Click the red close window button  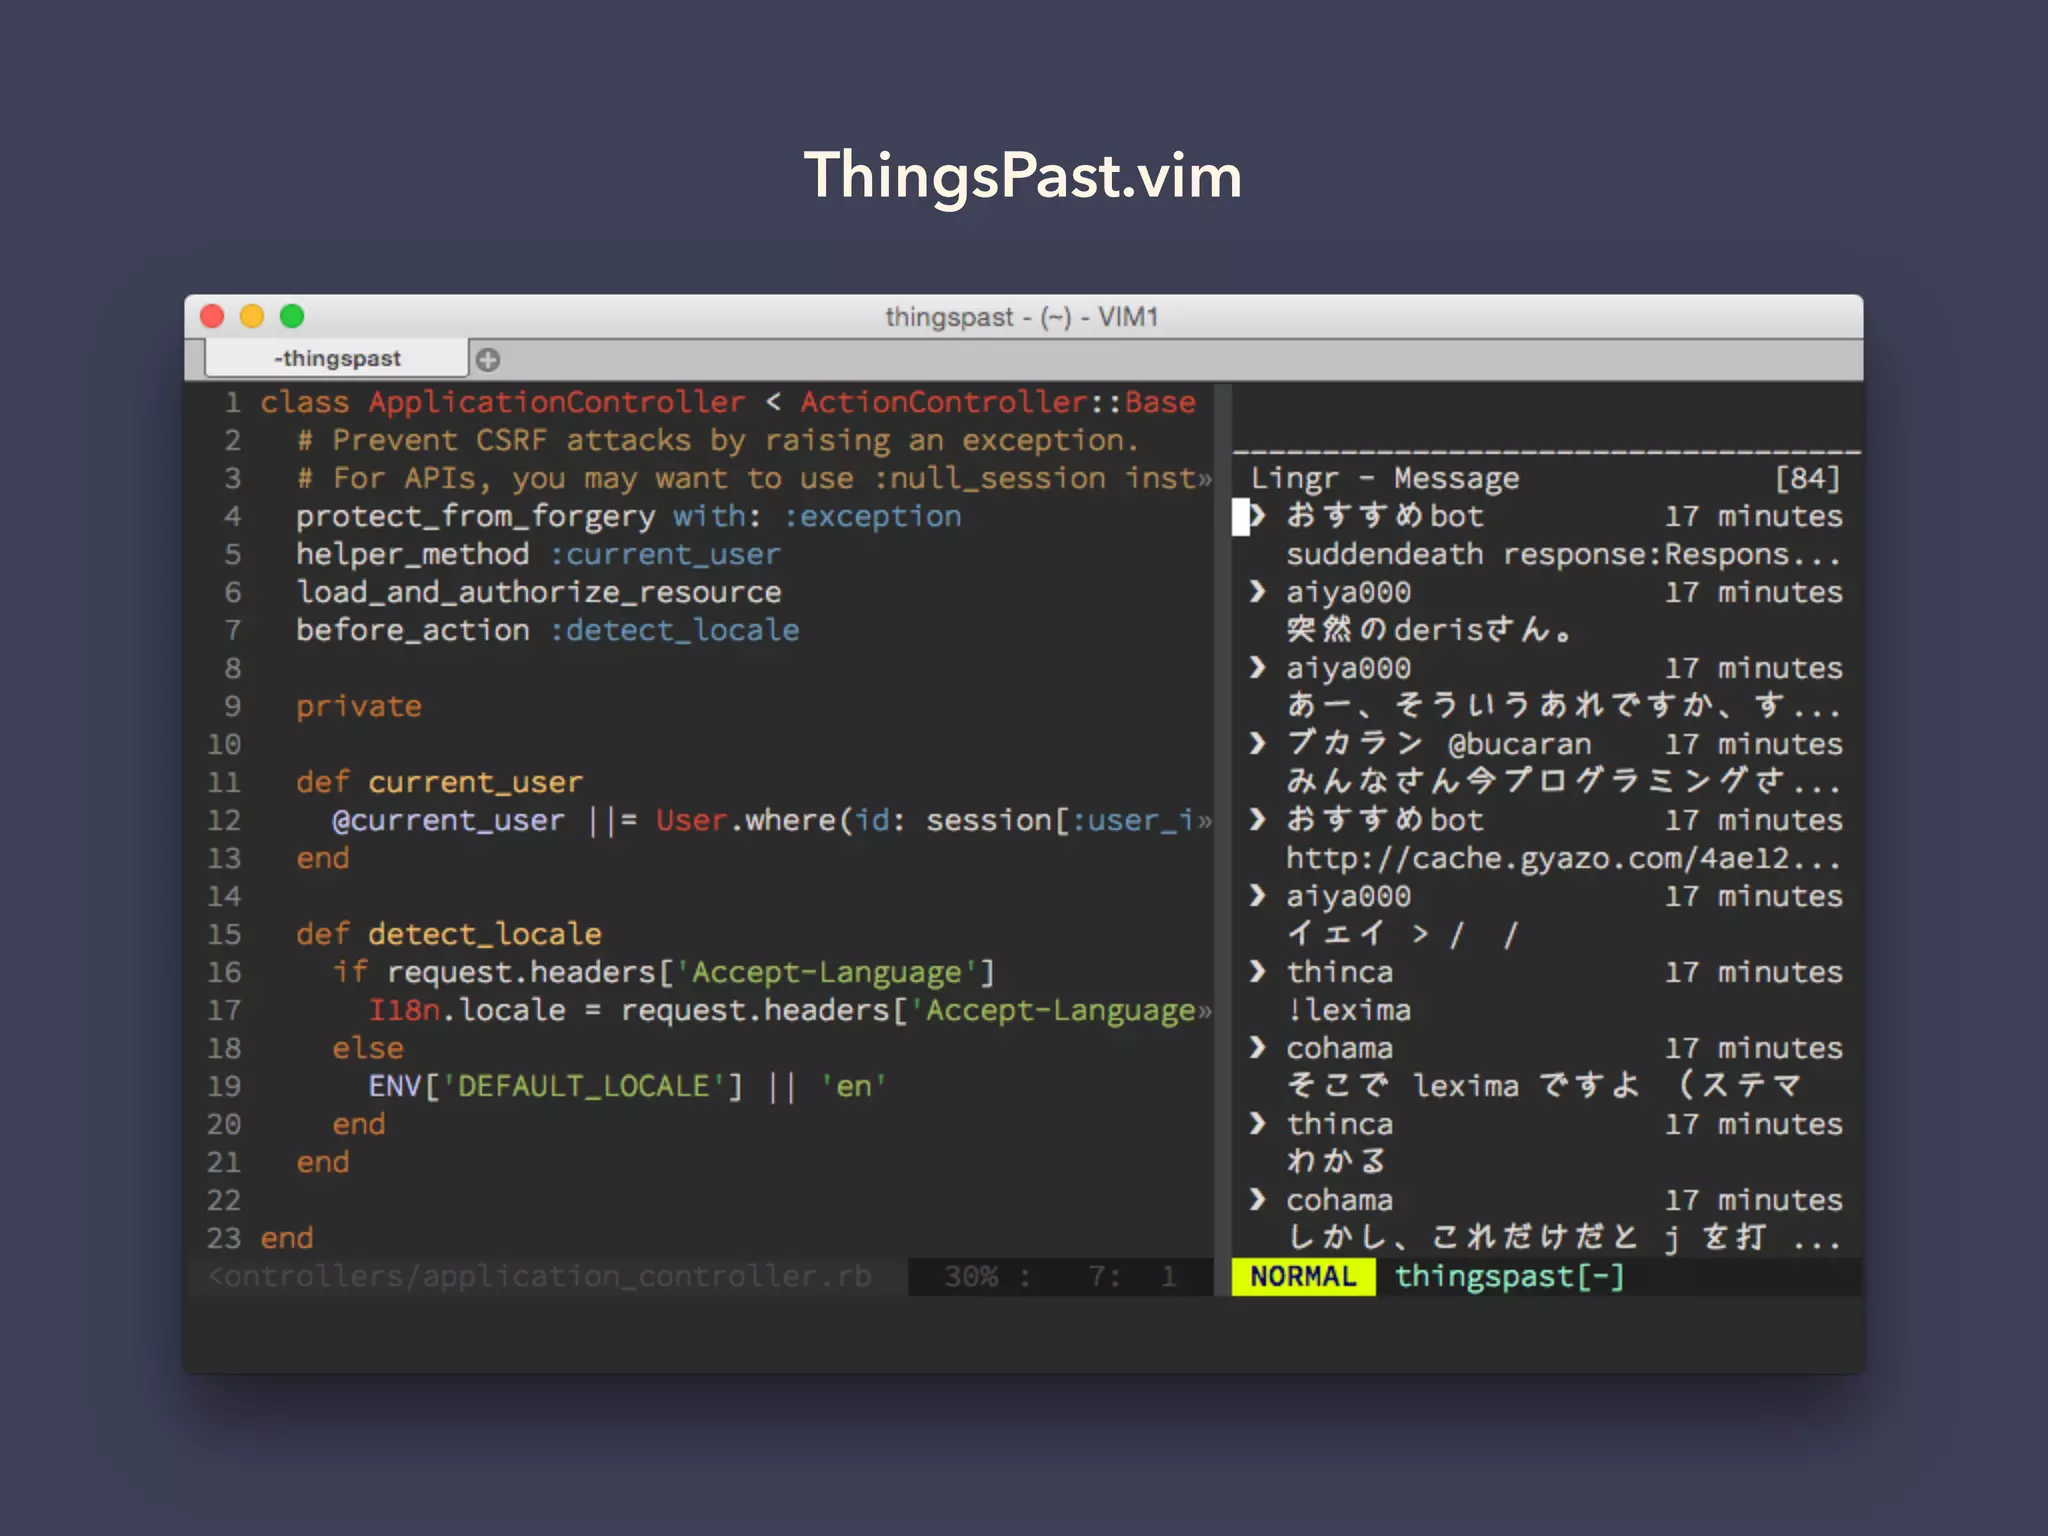[x=212, y=316]
